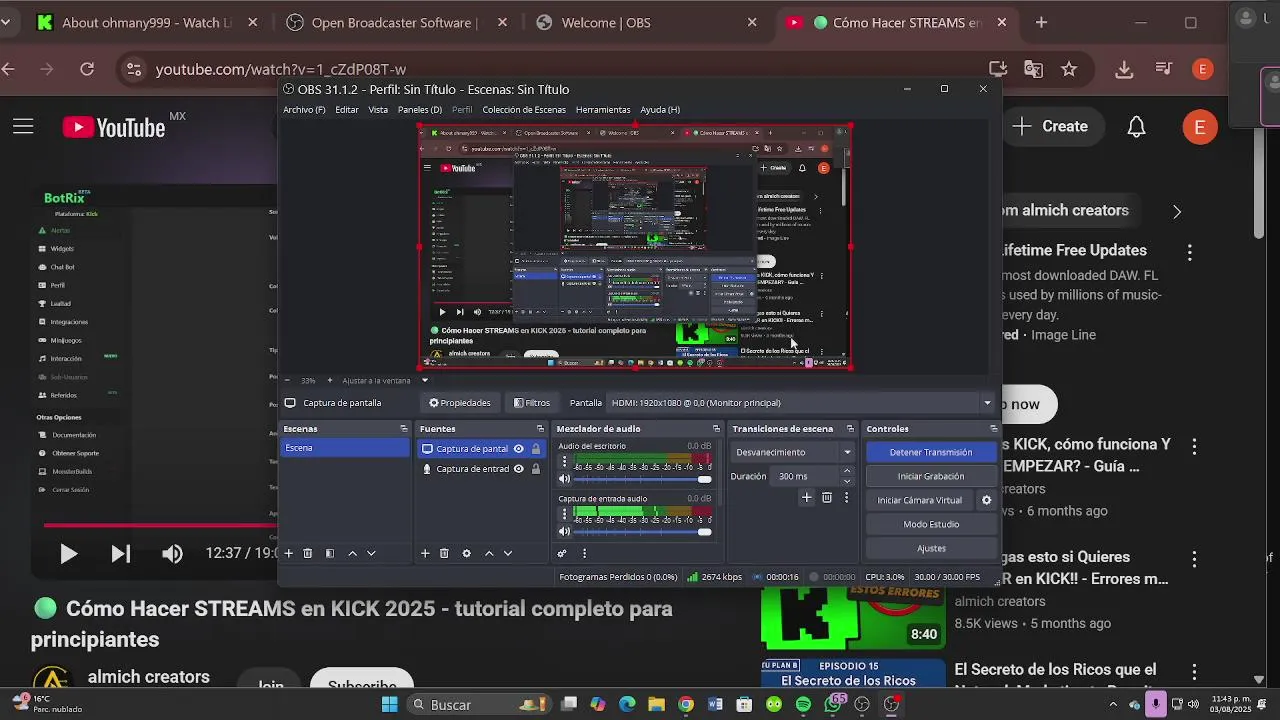Open transition properties three-dot menu
Image resolution: width=1280 pixels, height=720 pixels.
(x=846, y=497)
